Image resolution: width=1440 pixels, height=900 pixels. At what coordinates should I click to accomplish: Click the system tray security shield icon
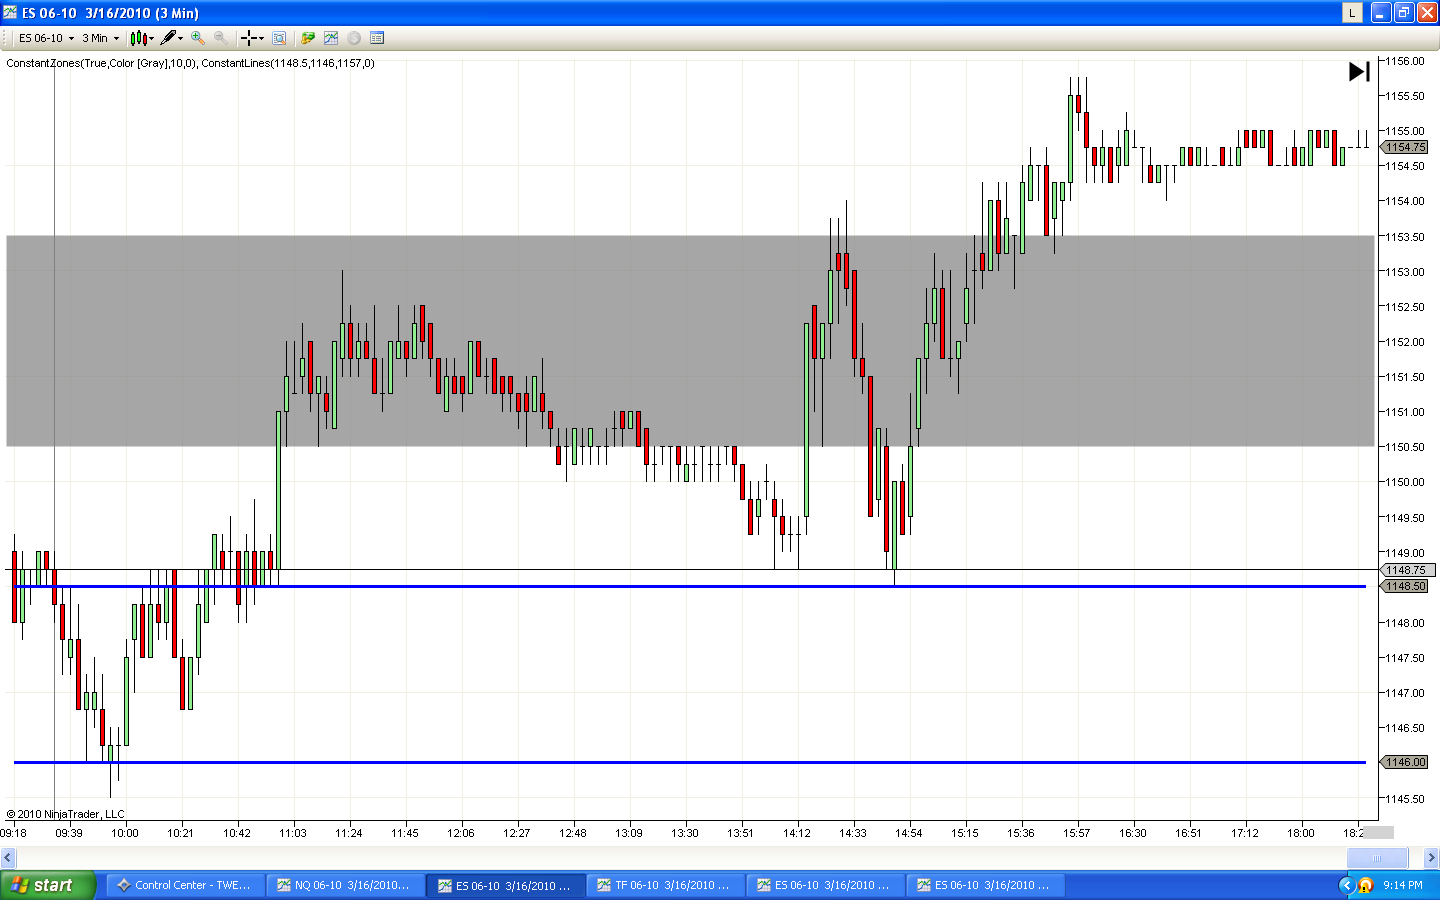[x=1365, y=885]
